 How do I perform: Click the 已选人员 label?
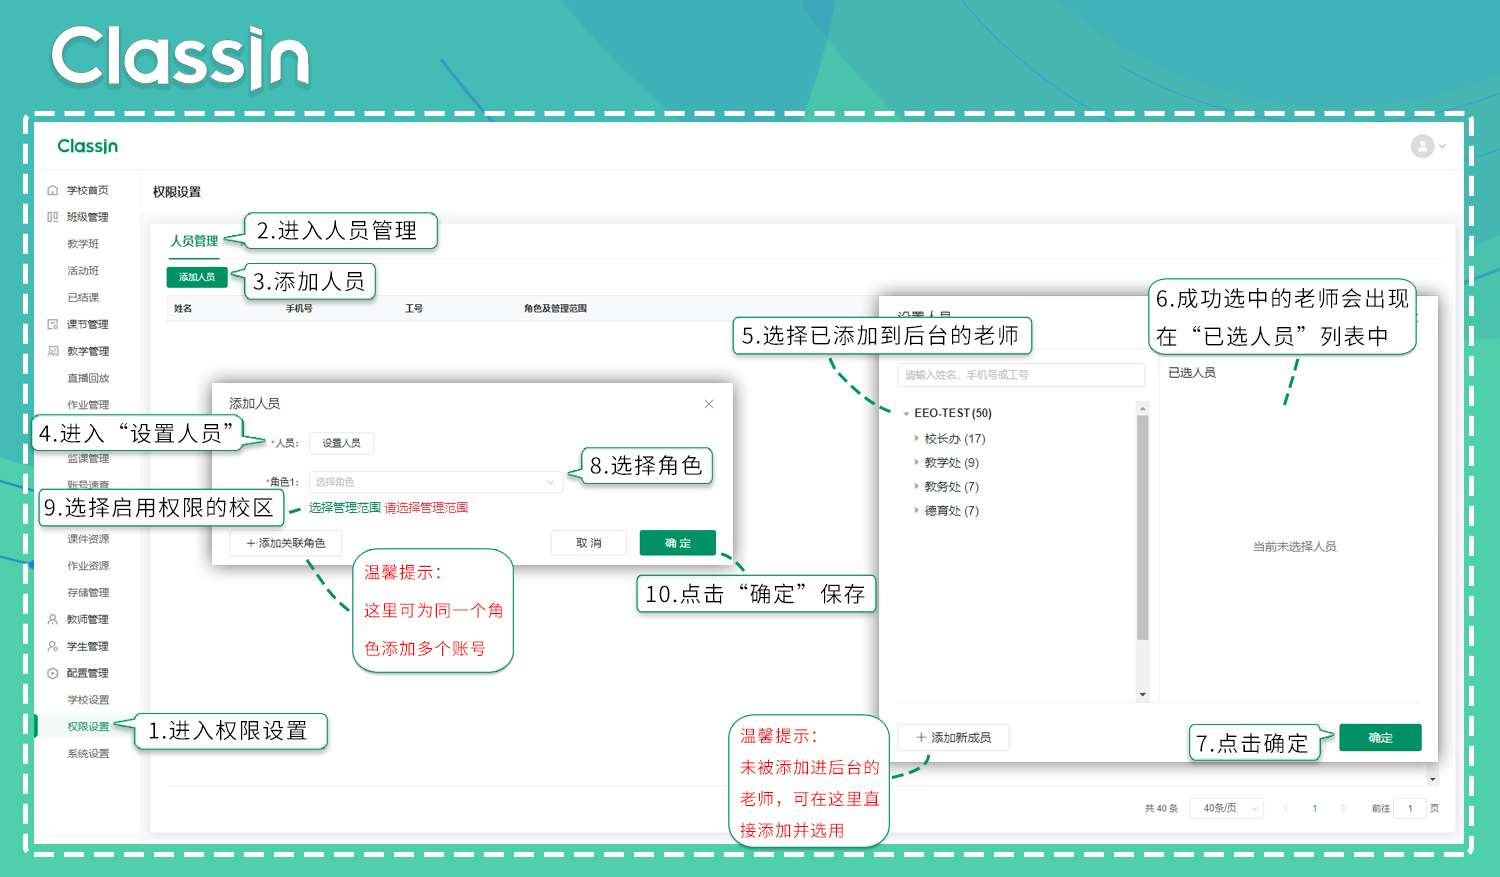(1192, 373)
